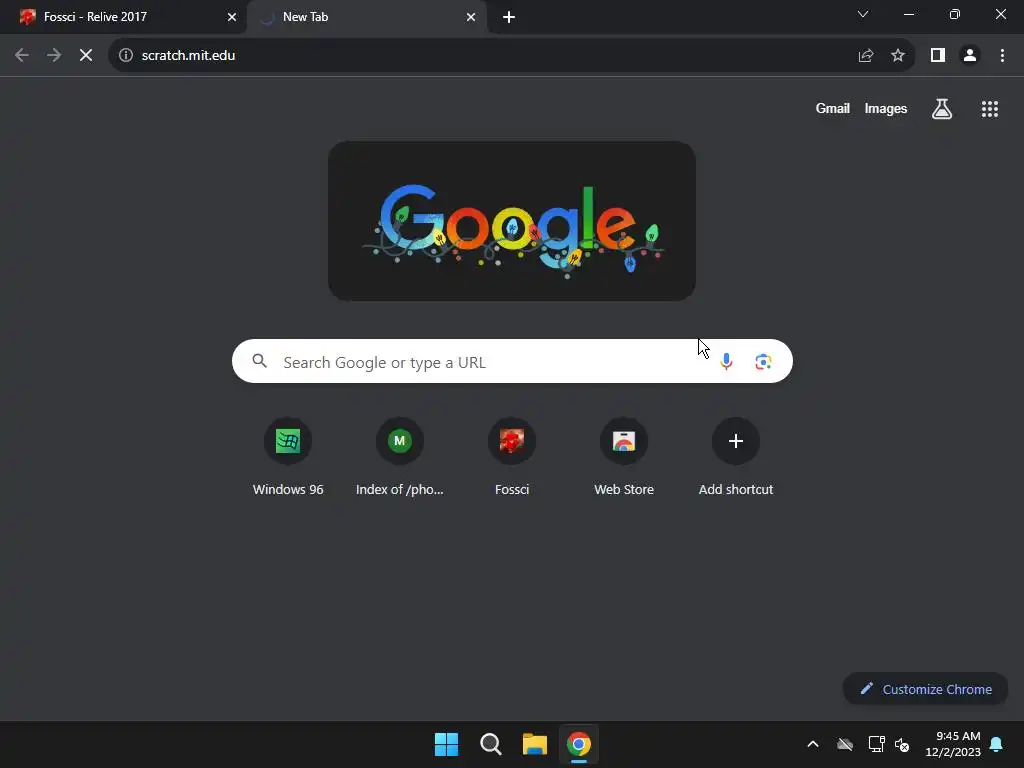The height and width of the screenshot is (768, 1024).
Task: Open Chrome three-dot menu
Action: tap(1002, 56)
